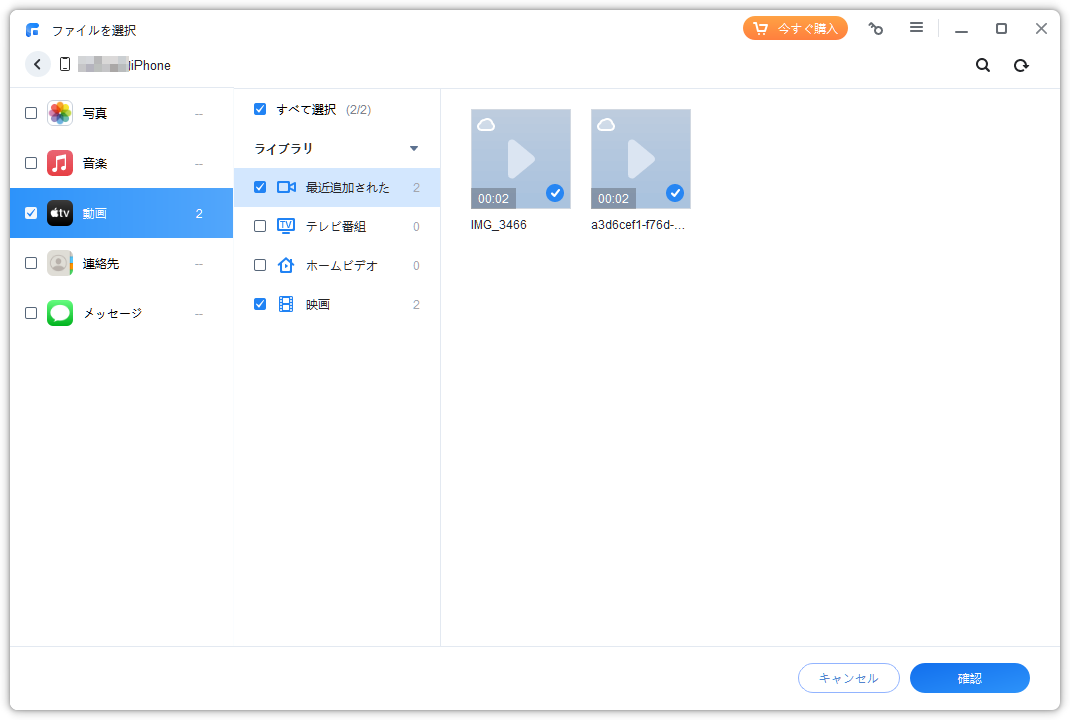Image resolution: width=1070 pixels, height=720 pixels.
Task: Open the hamburger menu icon
Action: tap(916, 28)
